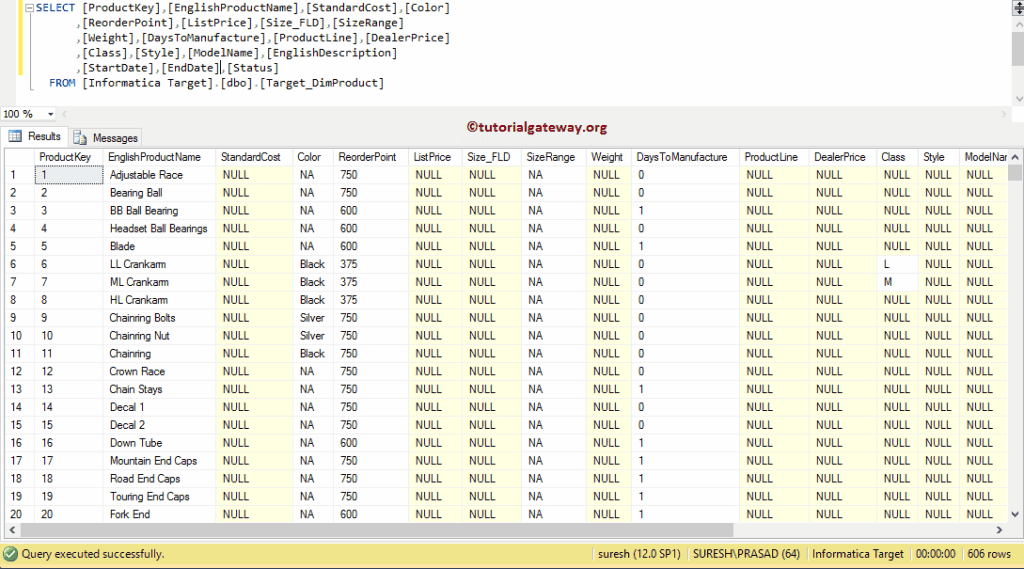Click the results grid scroll up arrow
Screen dimensions: 1024x569
click(1014, 157)
